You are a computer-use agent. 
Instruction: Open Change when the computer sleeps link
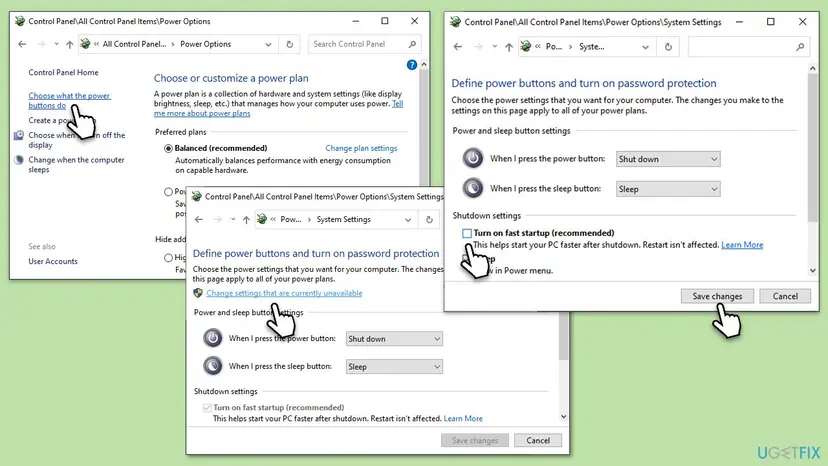76,165
